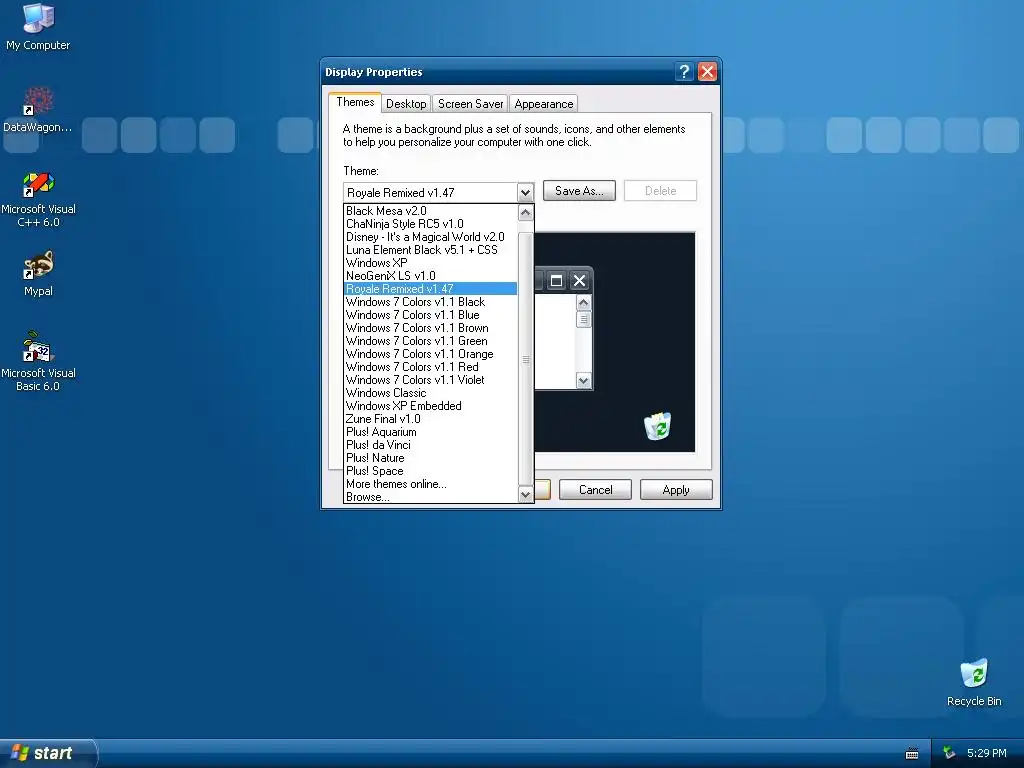The width and height of the screenshot is (1024, 768).
Task: Choose Windows 7 Colors v1.1 Black
Action: pos(430,302)
